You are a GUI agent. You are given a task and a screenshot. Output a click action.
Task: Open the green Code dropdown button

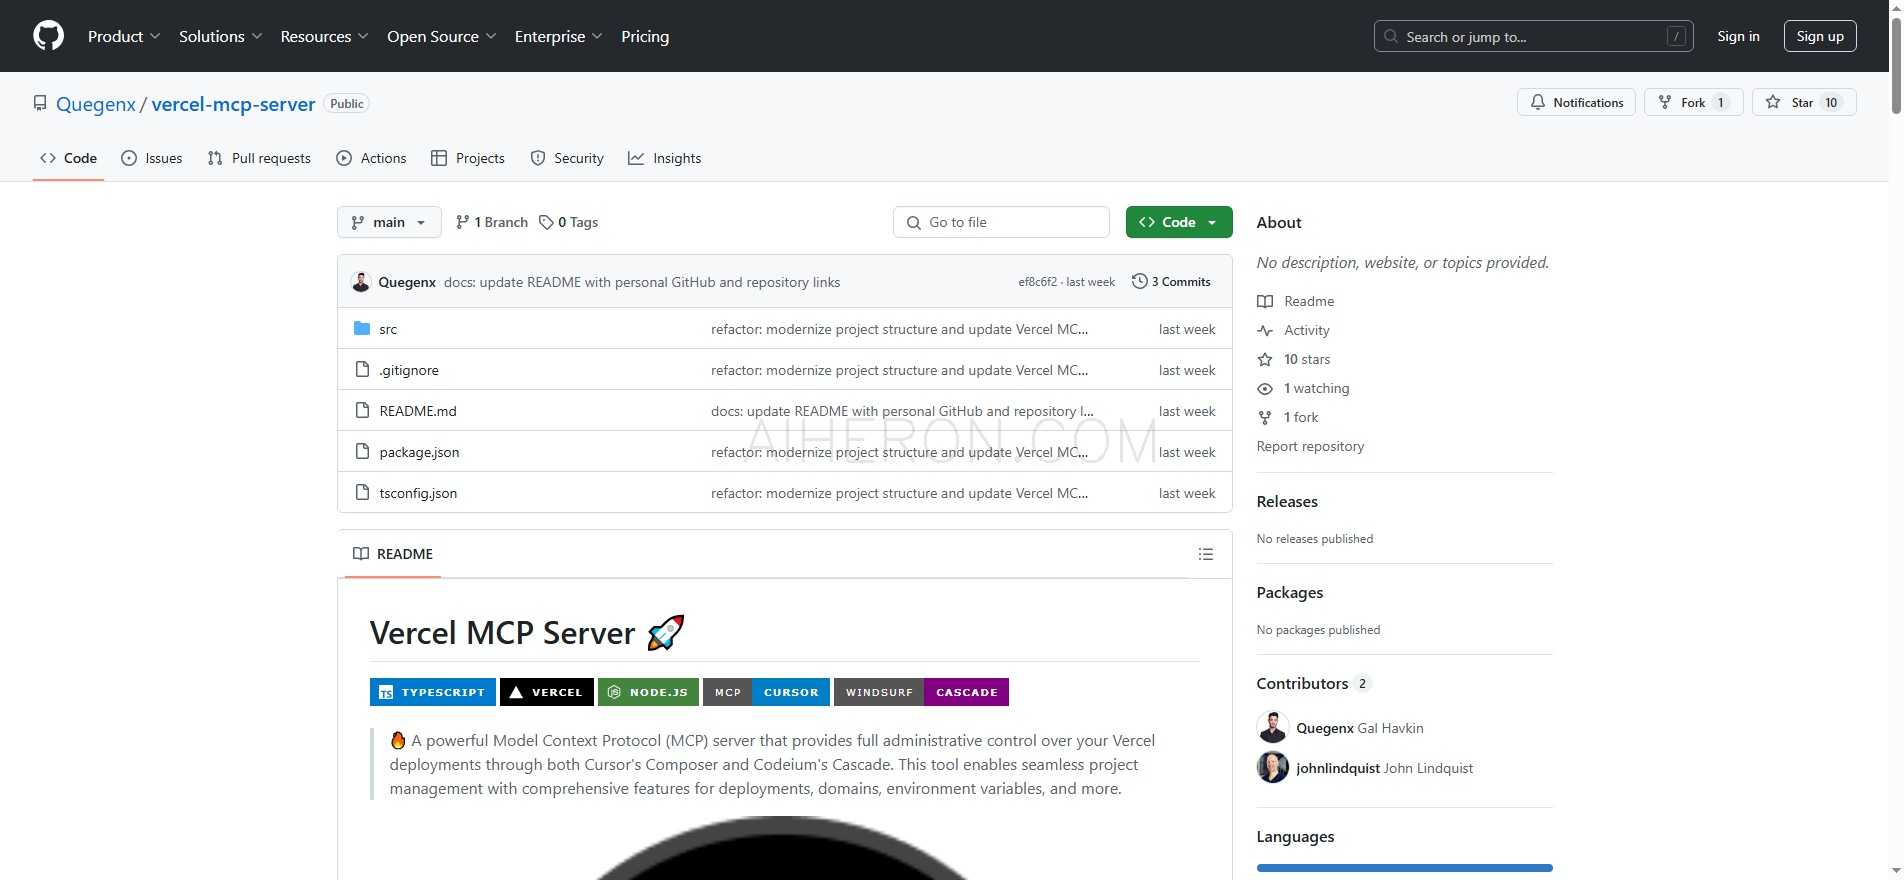pos(1179,222)
